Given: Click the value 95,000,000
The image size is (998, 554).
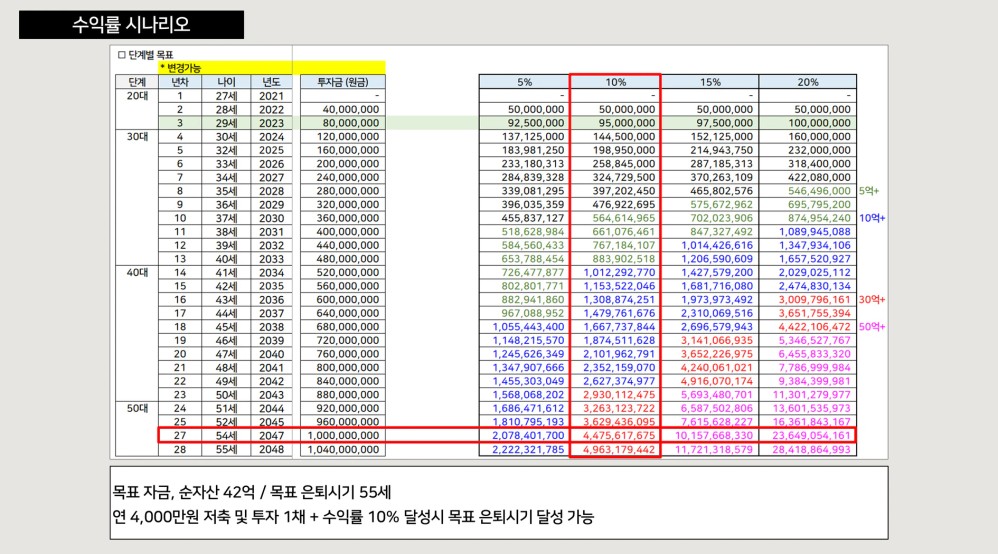Looking at the screenshot, I should [627, 123].
